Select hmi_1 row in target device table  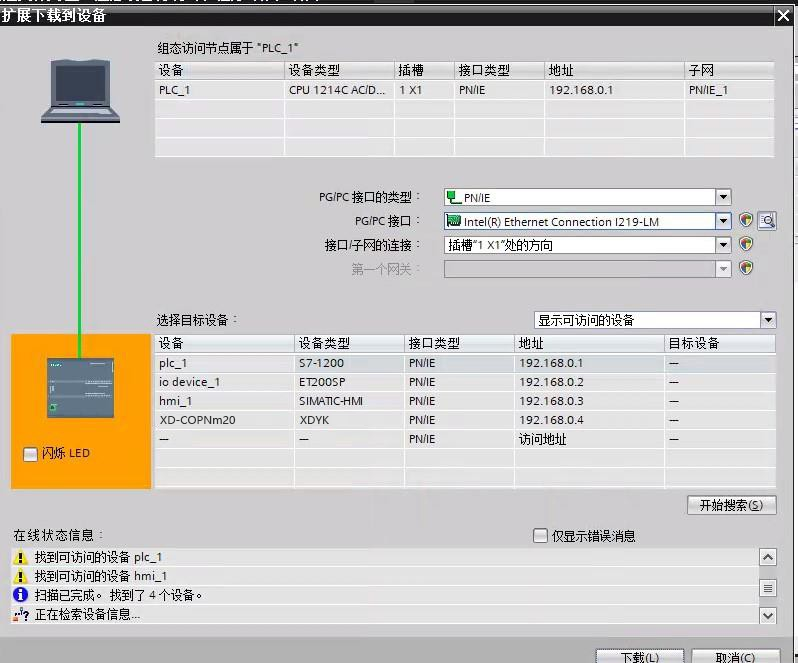465,401
